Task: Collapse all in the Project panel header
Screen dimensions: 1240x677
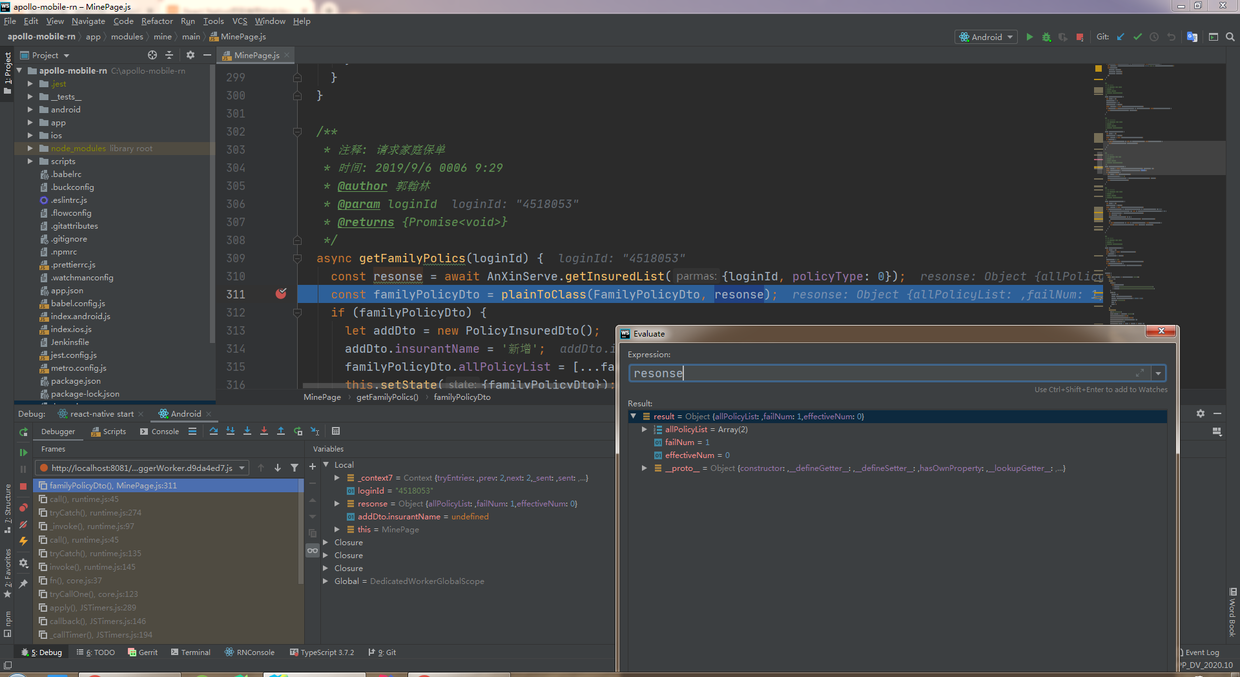Action: pos(169,55)
